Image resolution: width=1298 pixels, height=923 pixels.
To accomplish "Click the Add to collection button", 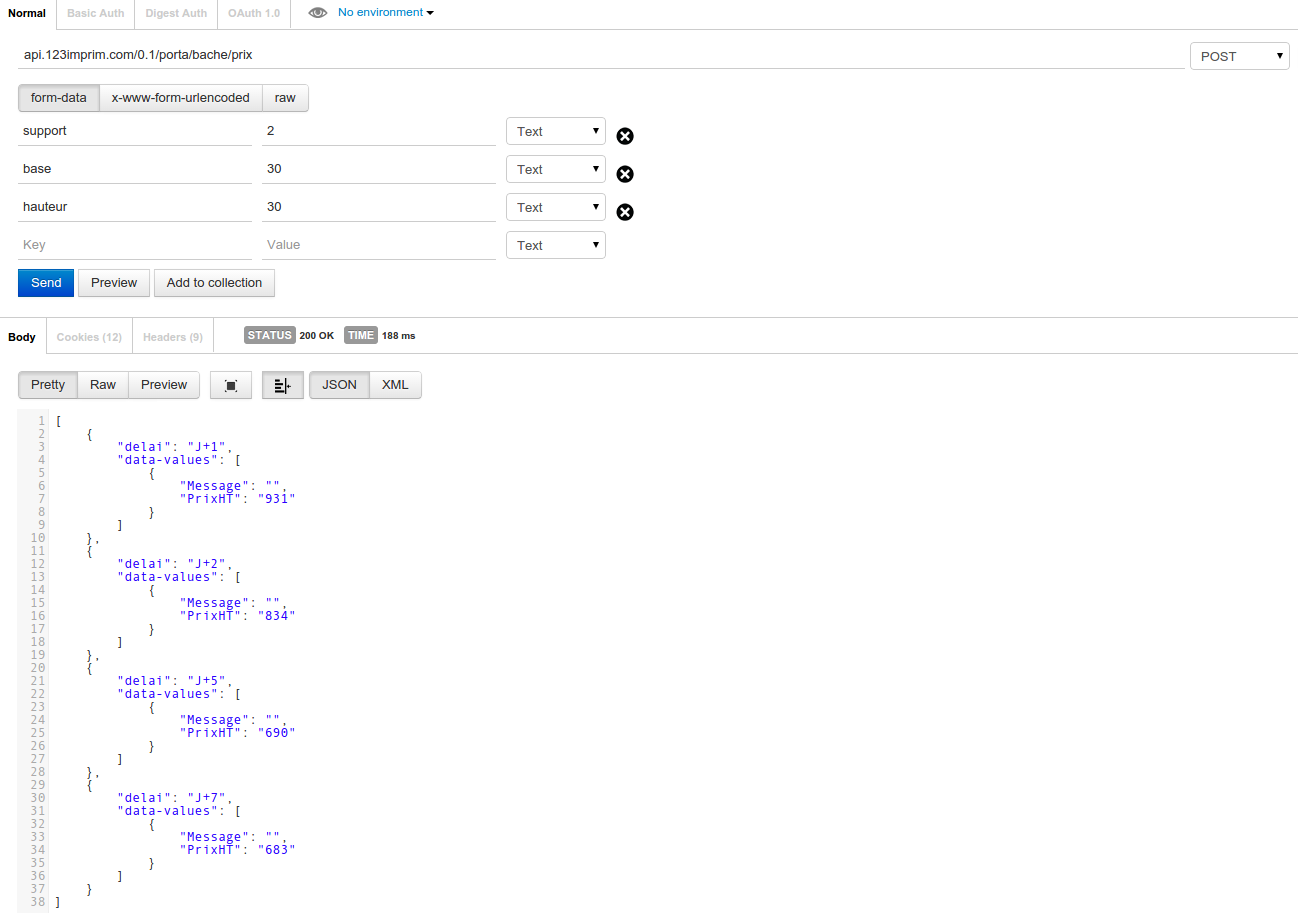I will coord(214,283).
